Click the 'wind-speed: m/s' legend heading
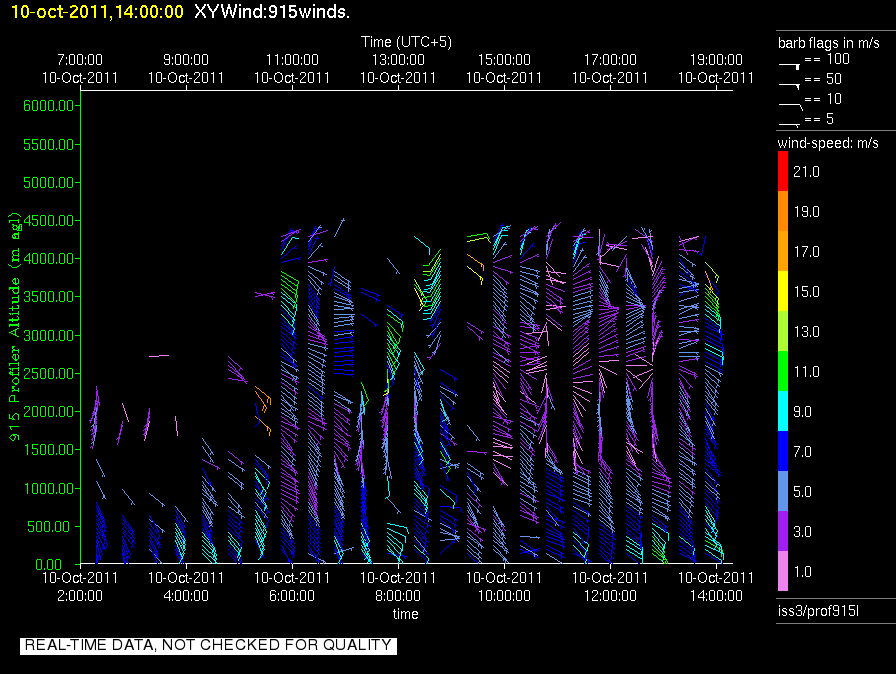This screenshot has height=674, width=896. coord(828,143)
